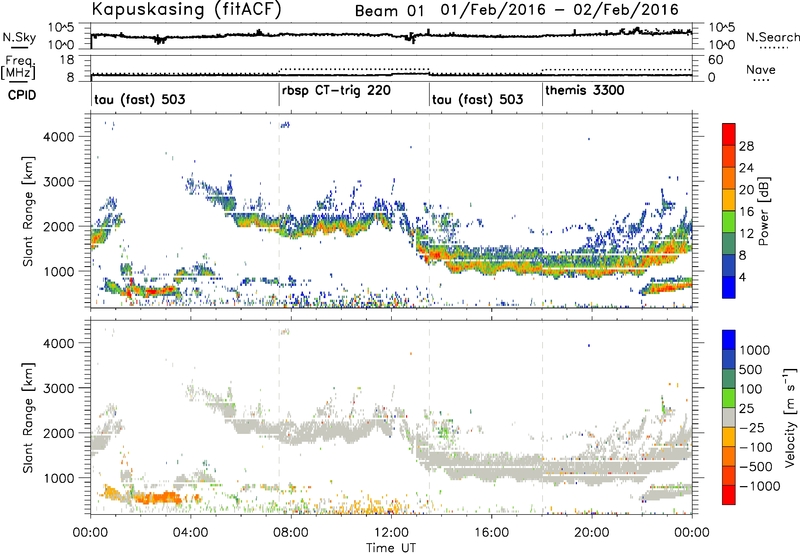Select the 20 tick on power colorbar
Screen dimensions: 800x554
point(746,190)
